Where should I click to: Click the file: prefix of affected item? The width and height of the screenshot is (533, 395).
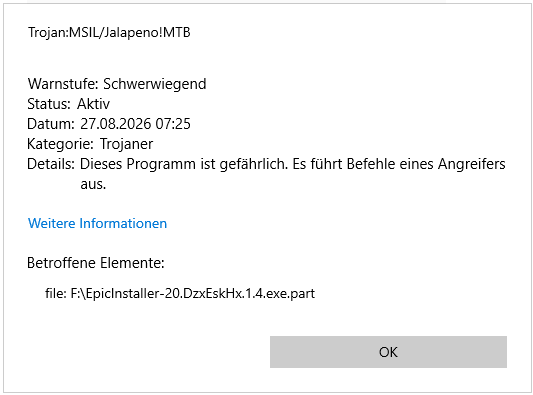coord(56,293)
